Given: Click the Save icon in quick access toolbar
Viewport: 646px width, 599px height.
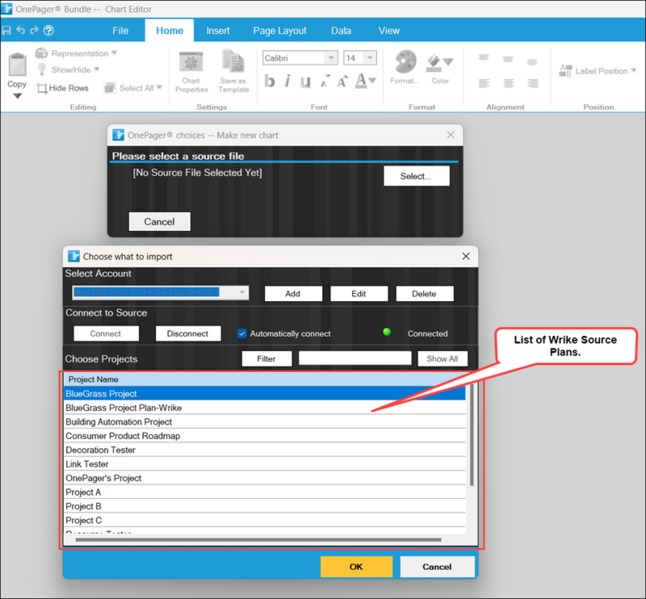Looking at the screenshot, I should click(x=6, y=30).
